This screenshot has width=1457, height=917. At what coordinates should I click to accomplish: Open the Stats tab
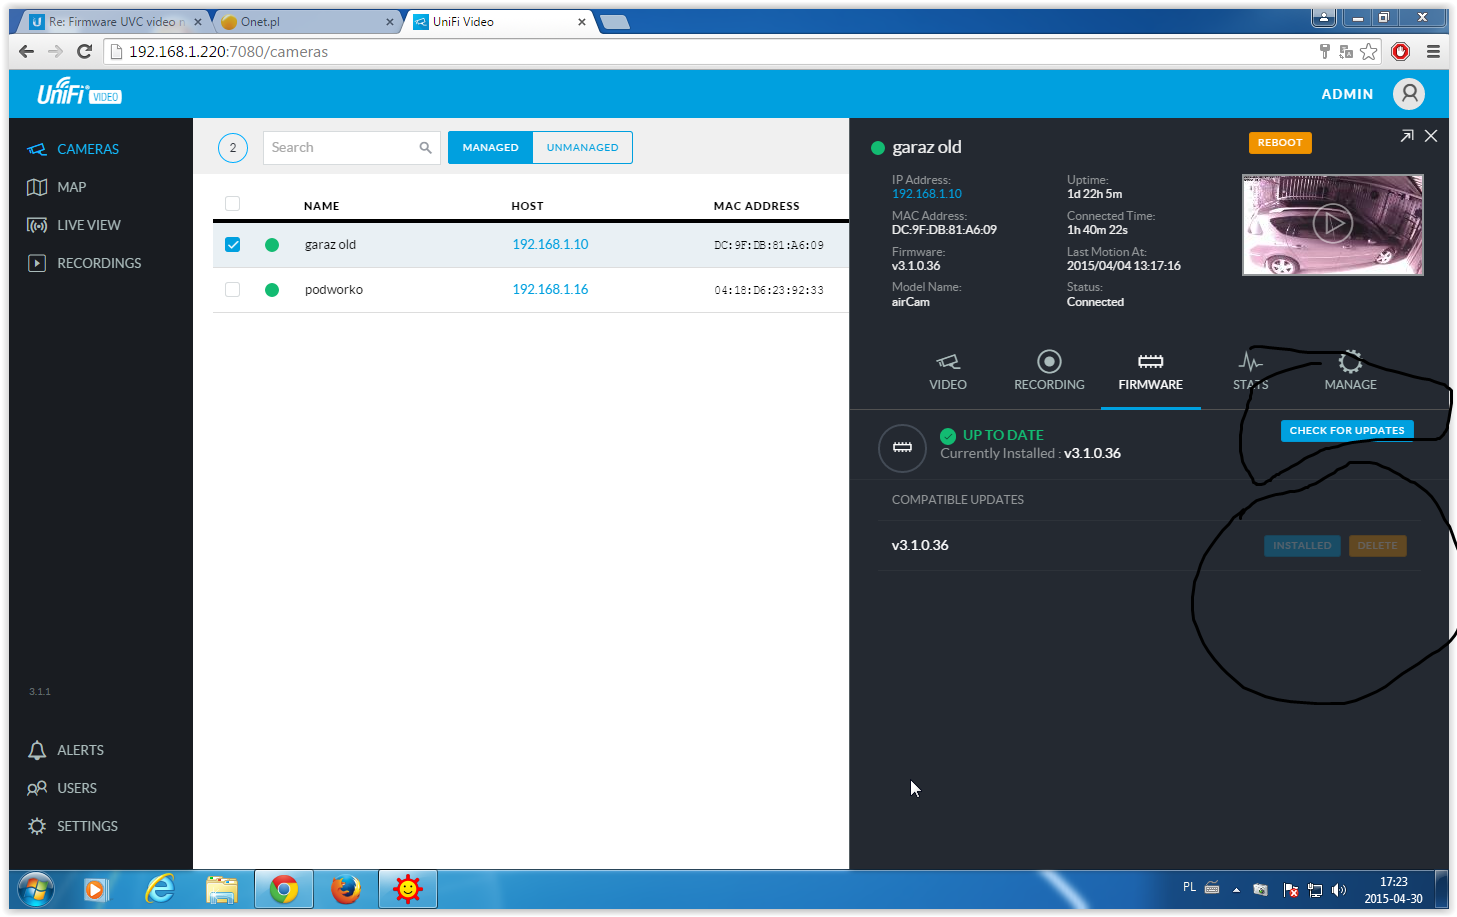tap(1250, 371)
